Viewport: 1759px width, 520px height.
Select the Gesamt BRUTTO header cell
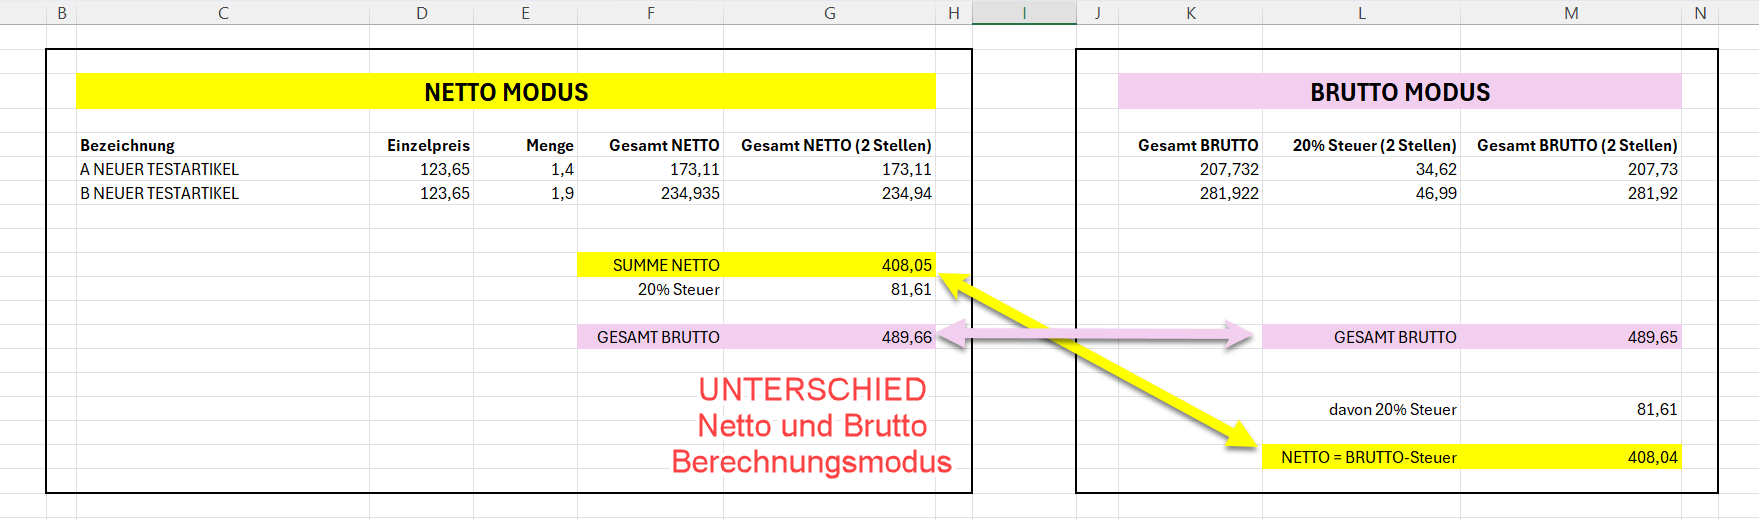(1190, 145)
